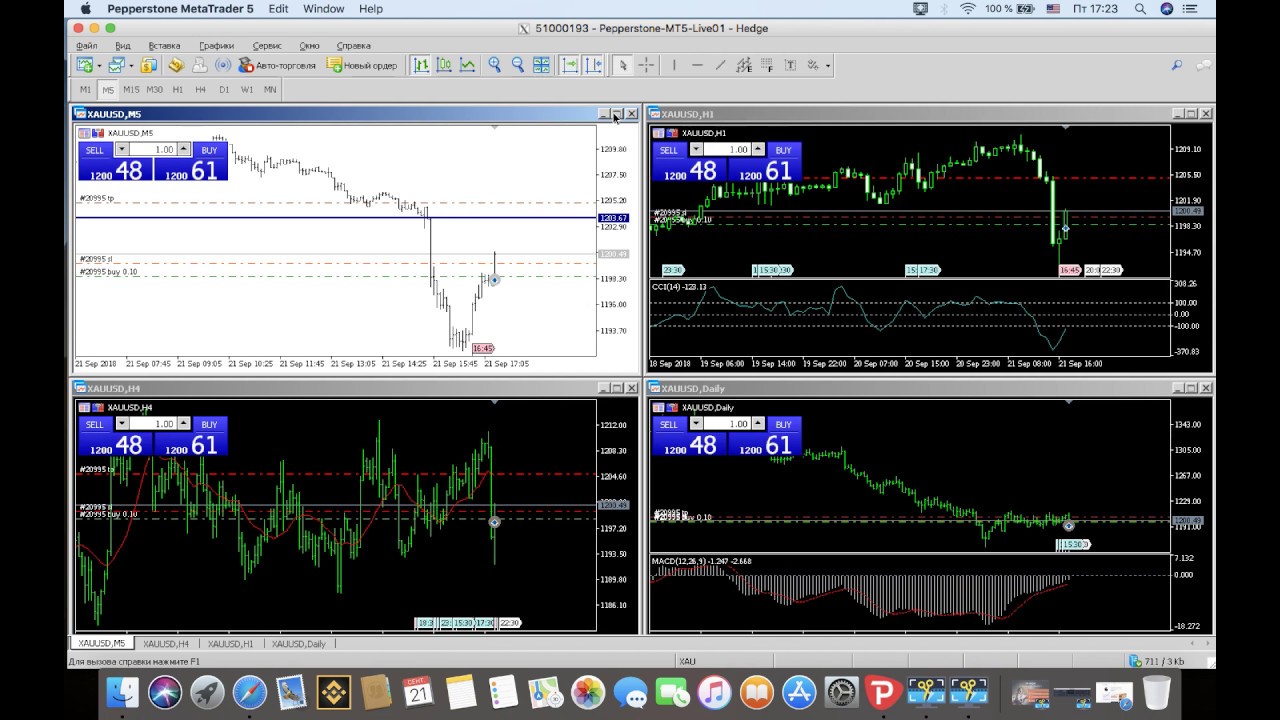Switch chart to candlesticks type
This screenshot has width=1280, height=720.
pyautogui.click(x=444, y=65)
